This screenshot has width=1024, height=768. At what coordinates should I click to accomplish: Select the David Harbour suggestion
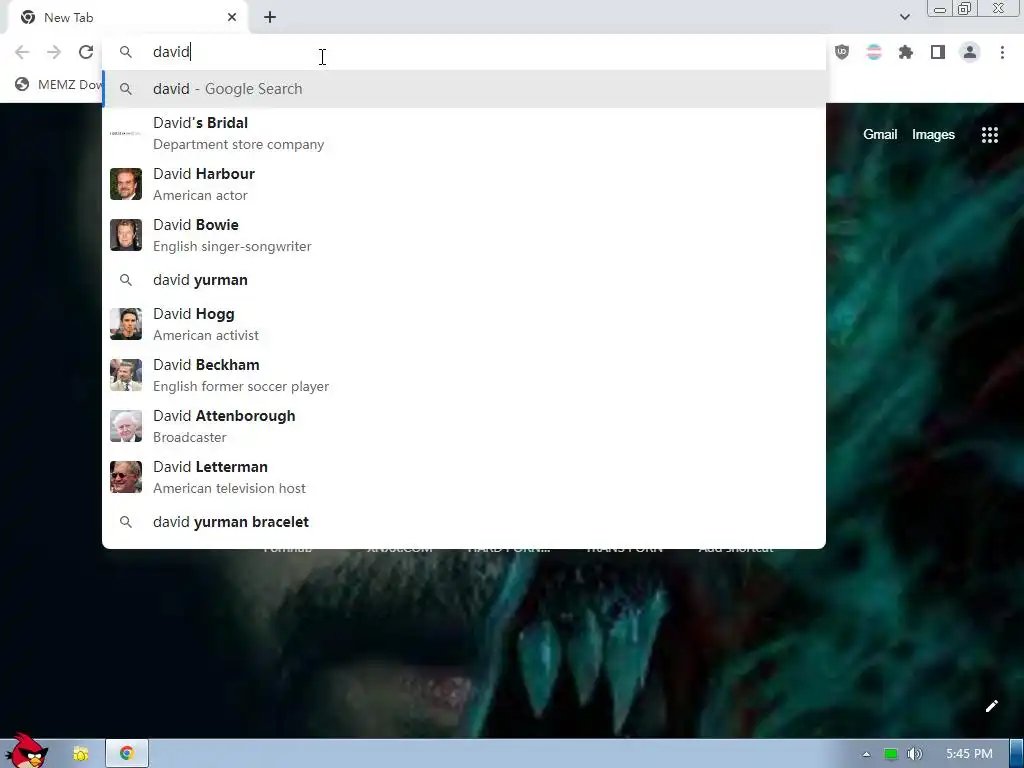point(464,184)
